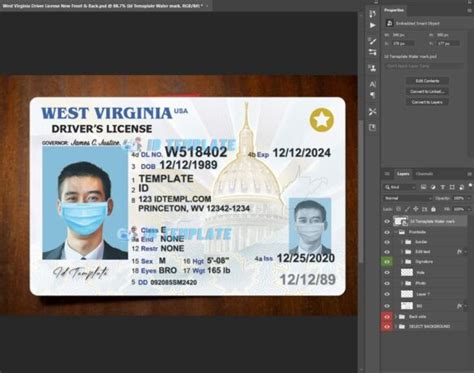The width and height of the screenshot is (474, 373).
Task: Open the Character panel icon
Action: (x=373, y=84)
